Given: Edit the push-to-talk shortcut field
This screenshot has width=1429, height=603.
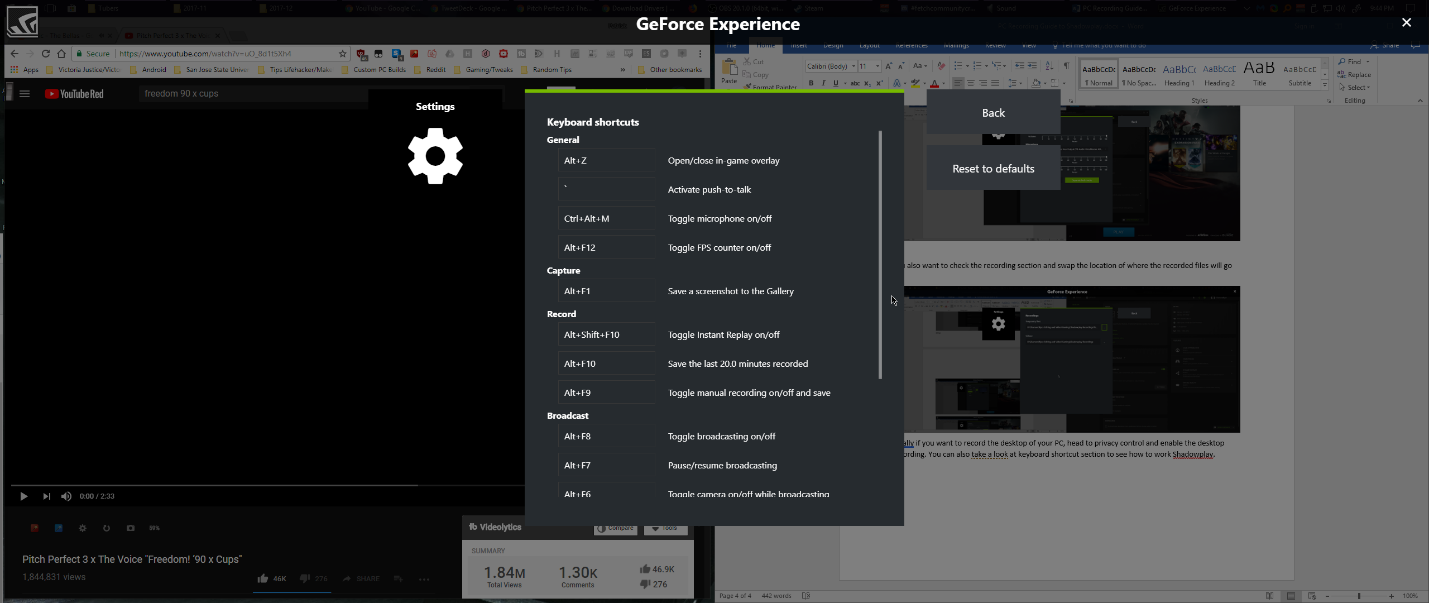Looking at the screenshot, I should [607, 190].
